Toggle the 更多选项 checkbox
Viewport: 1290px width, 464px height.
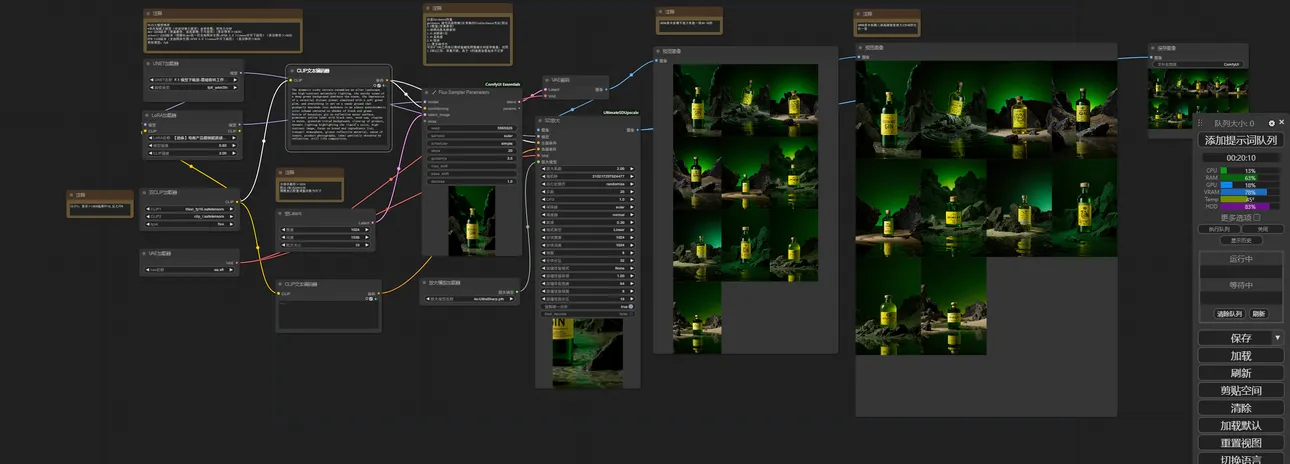1257,217
